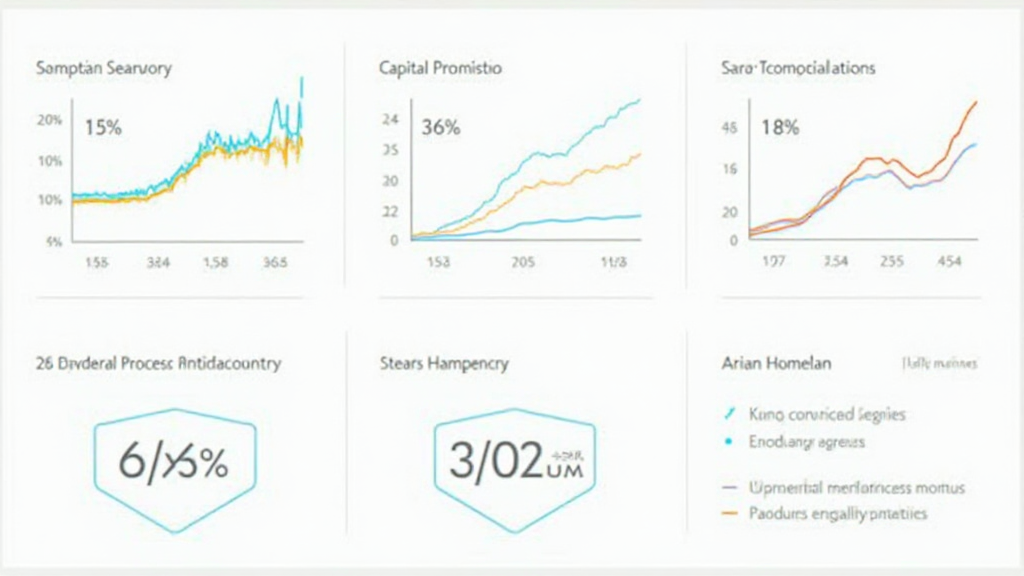This screenshot has width=1024, height=576.
Task: Open the Capital Promistio chart title
Action: [441, 69]
